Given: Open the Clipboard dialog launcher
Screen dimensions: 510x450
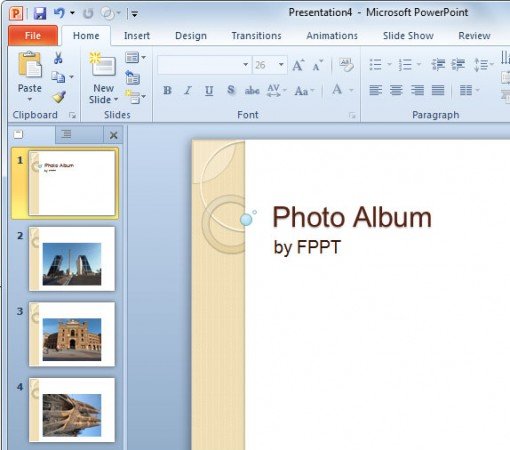Looking at the screenshot, I should 72,115.
